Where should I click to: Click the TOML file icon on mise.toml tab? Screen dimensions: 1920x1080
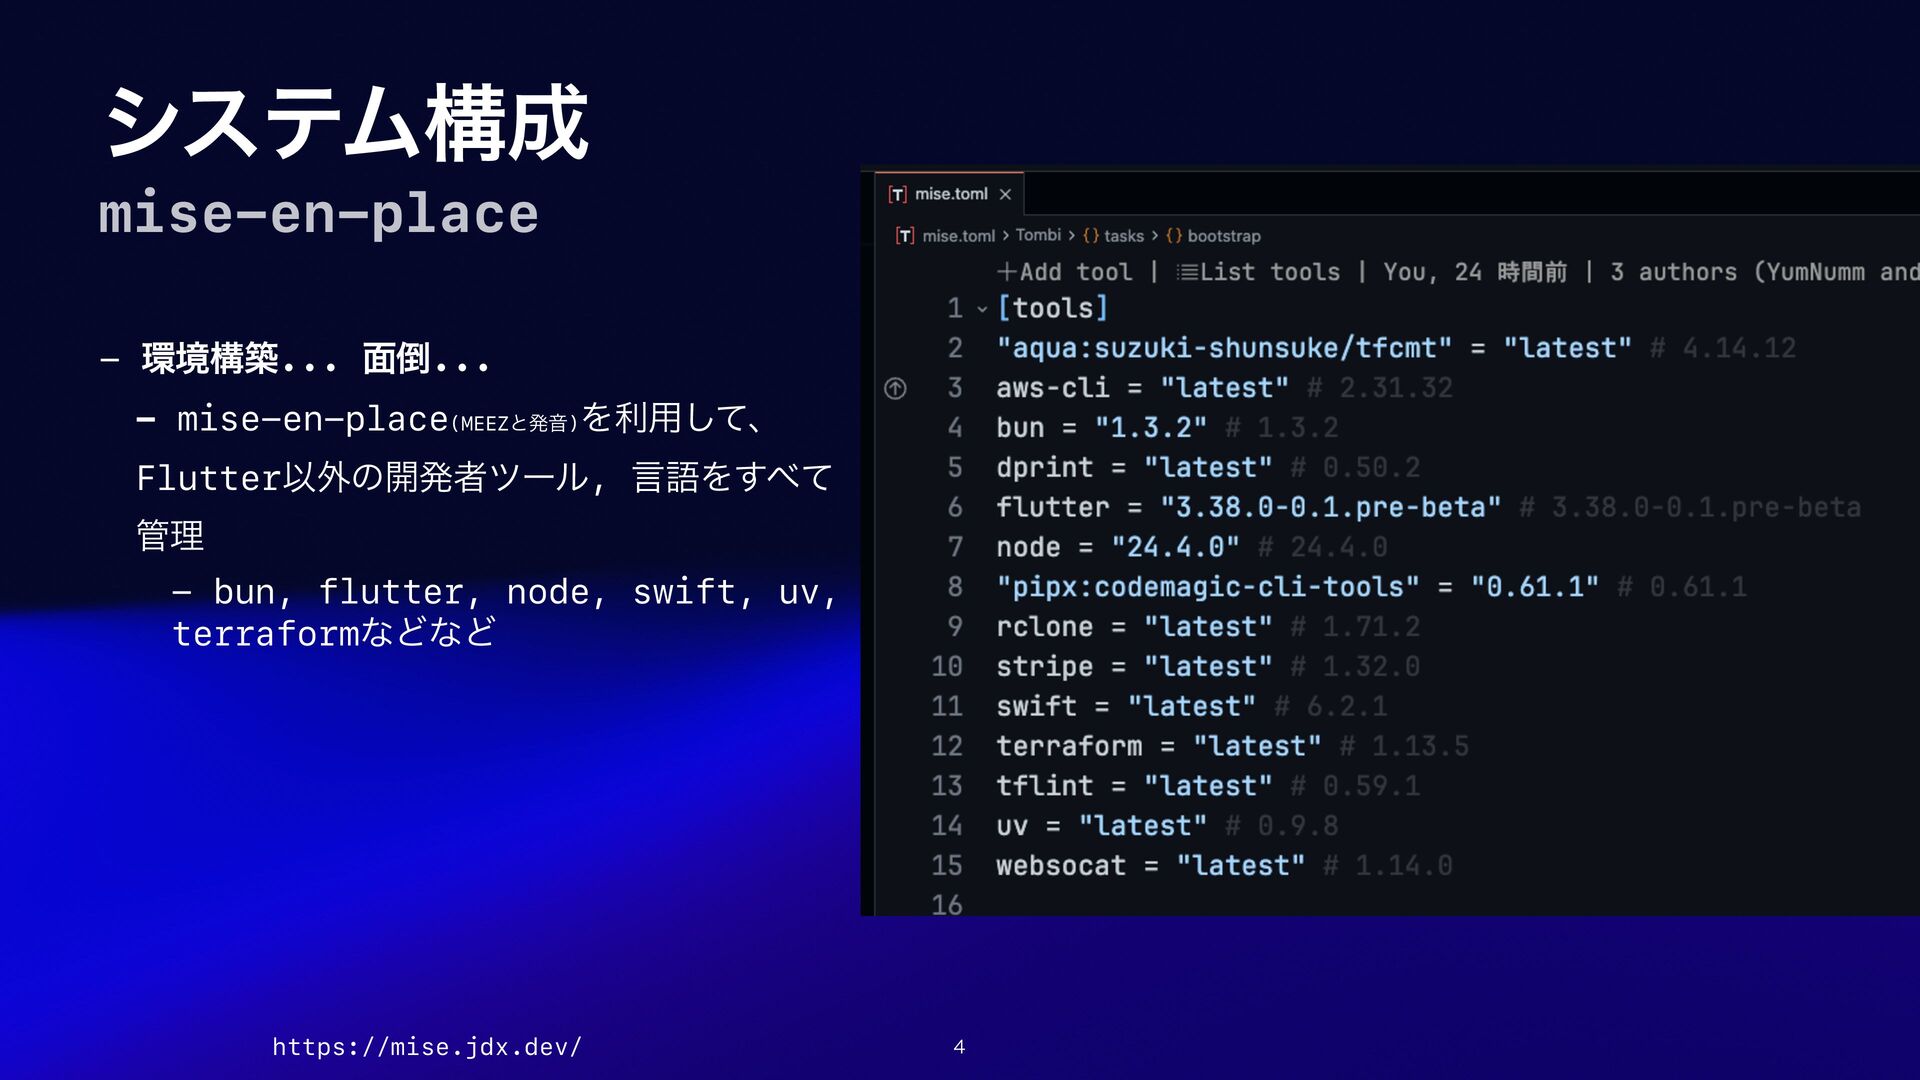(x=897, y=194)
